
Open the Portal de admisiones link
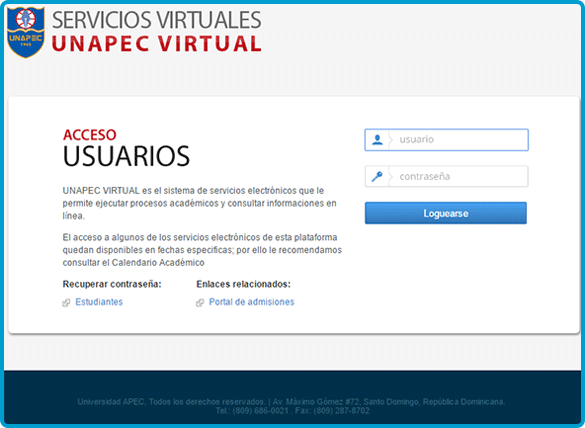(251, 302)
